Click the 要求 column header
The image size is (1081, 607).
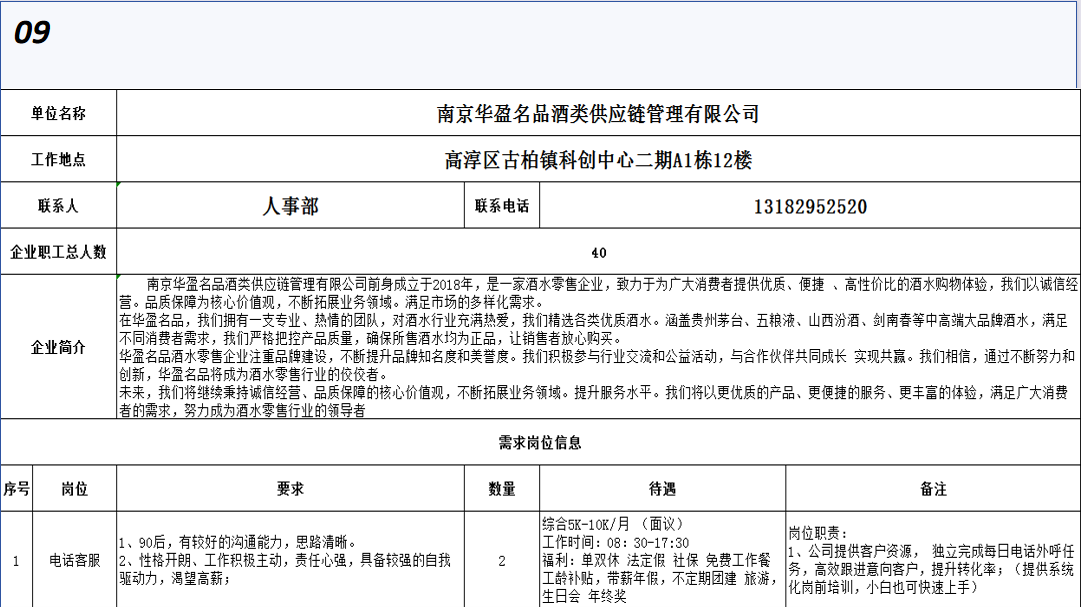tap(290, 489)
